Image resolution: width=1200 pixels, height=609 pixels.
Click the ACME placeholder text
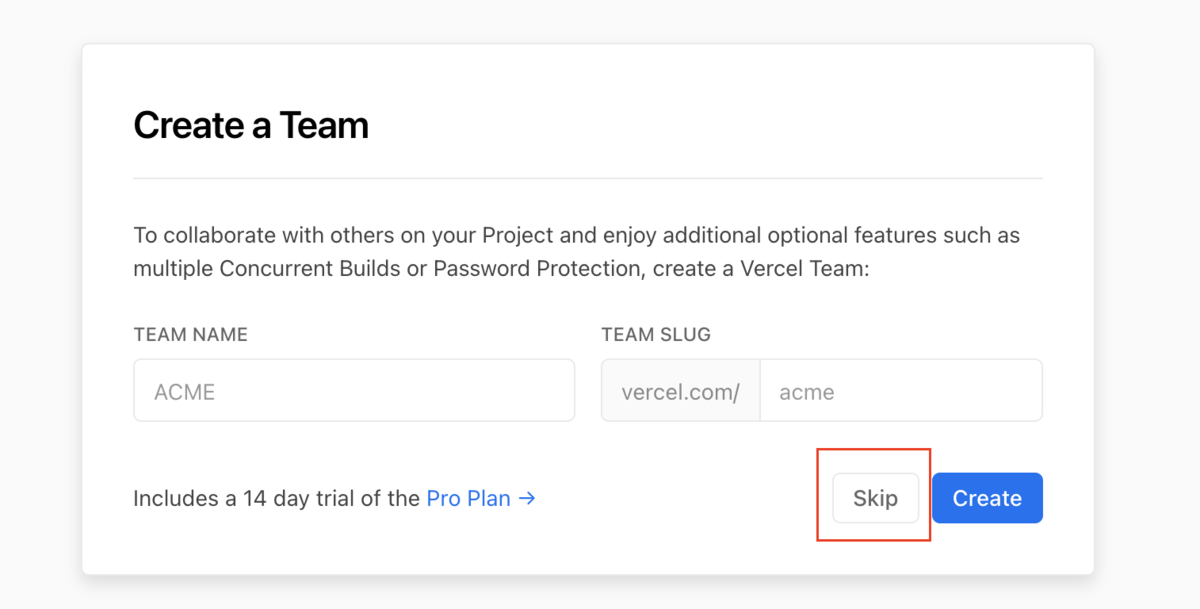185,392
